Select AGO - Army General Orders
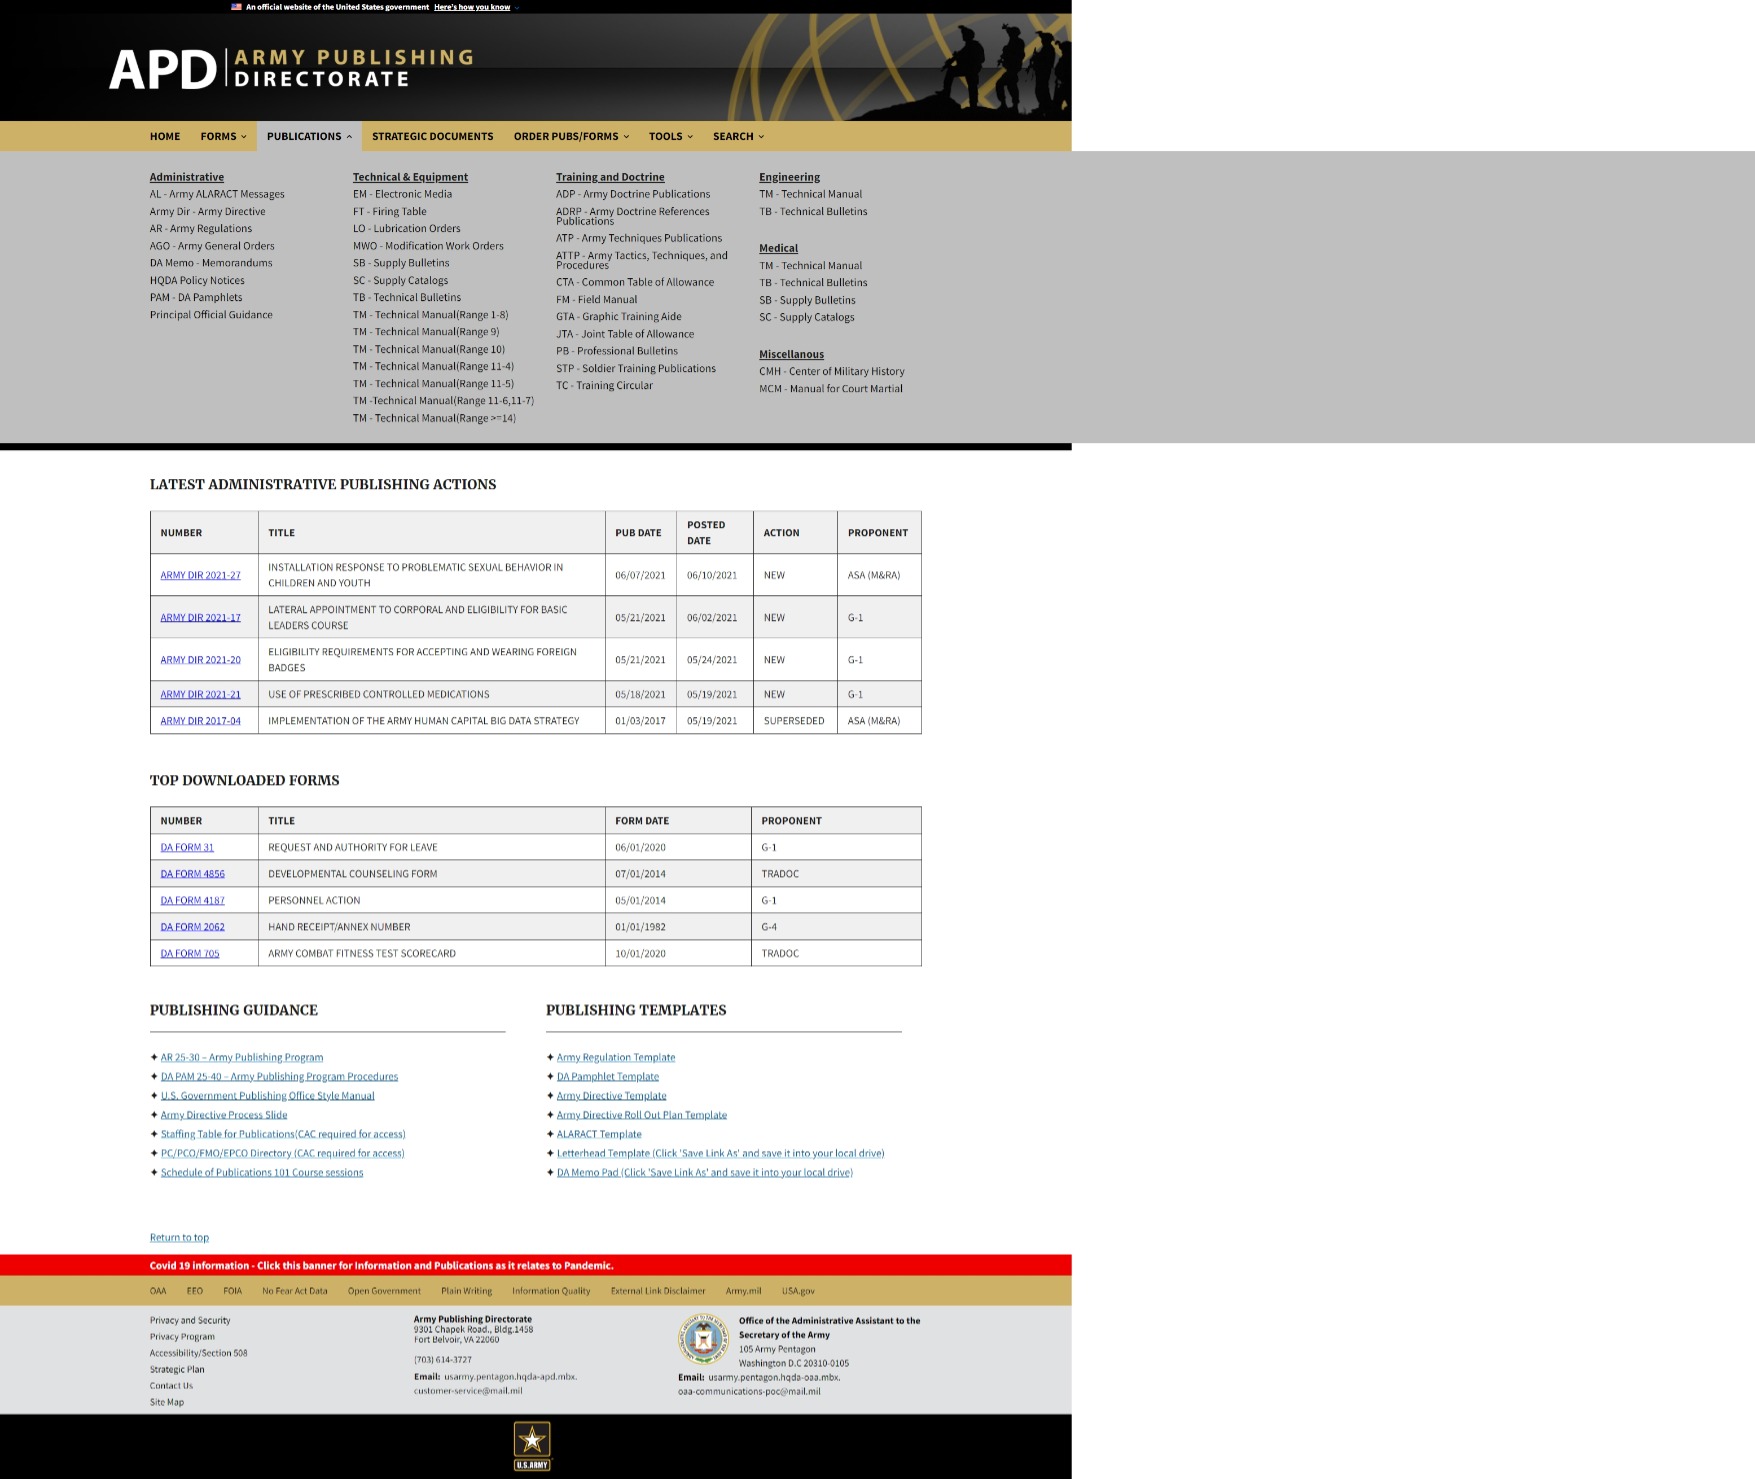Image resolution: width=1755 pixels, height=1479 pixels. click(x=212, y=246)
